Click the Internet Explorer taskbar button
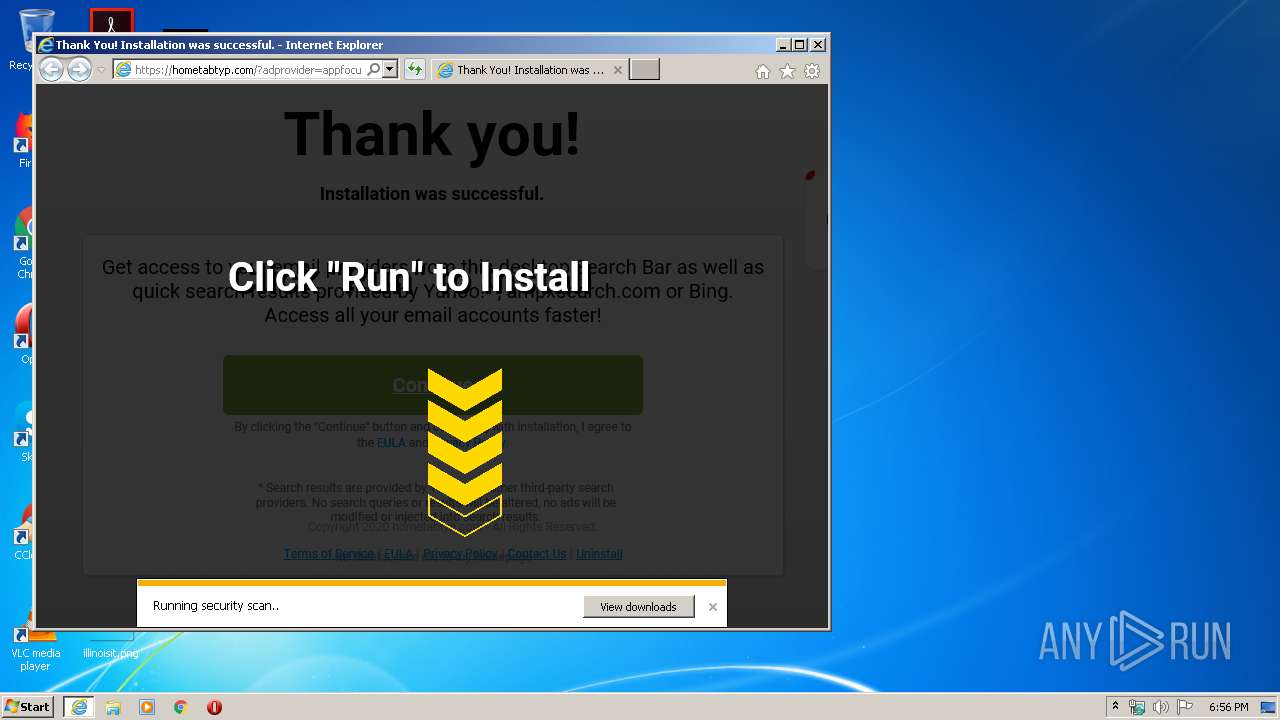1280x720 pixels. pyautogui.click(x=79, y=707)
